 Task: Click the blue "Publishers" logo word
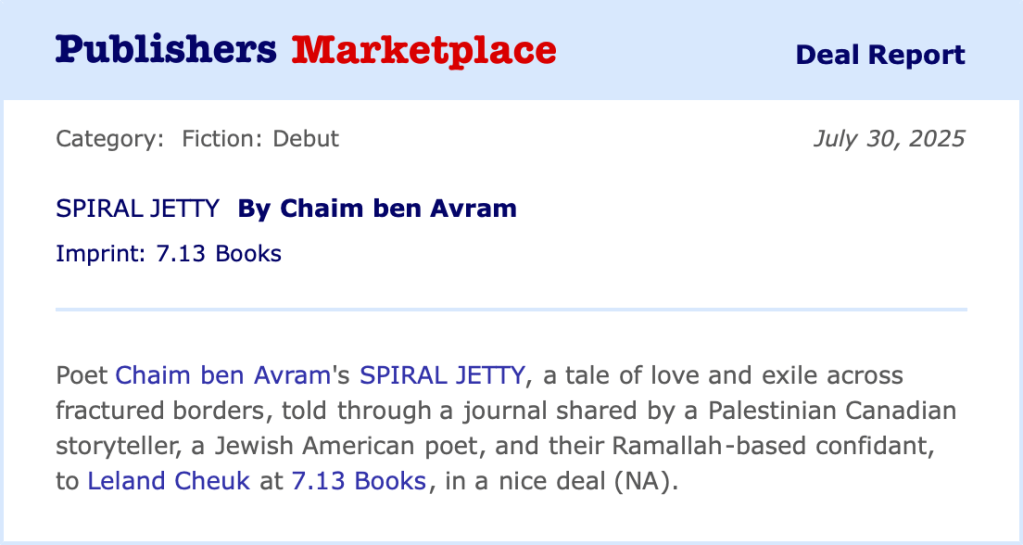(165, 49)
